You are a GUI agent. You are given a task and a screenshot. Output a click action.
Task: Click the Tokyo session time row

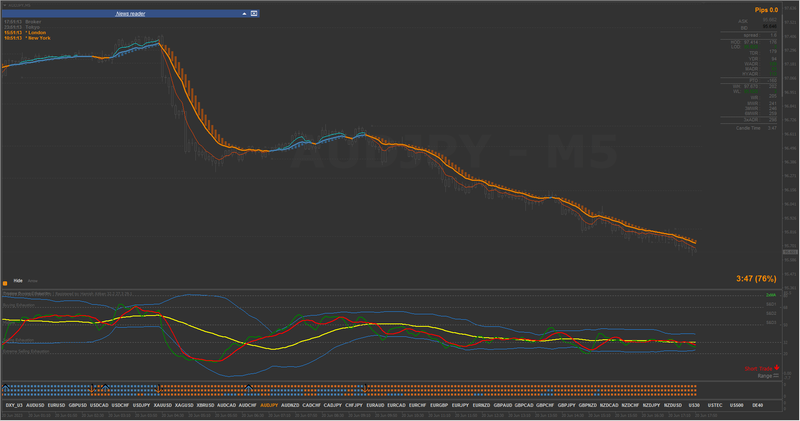pos(21,27)
